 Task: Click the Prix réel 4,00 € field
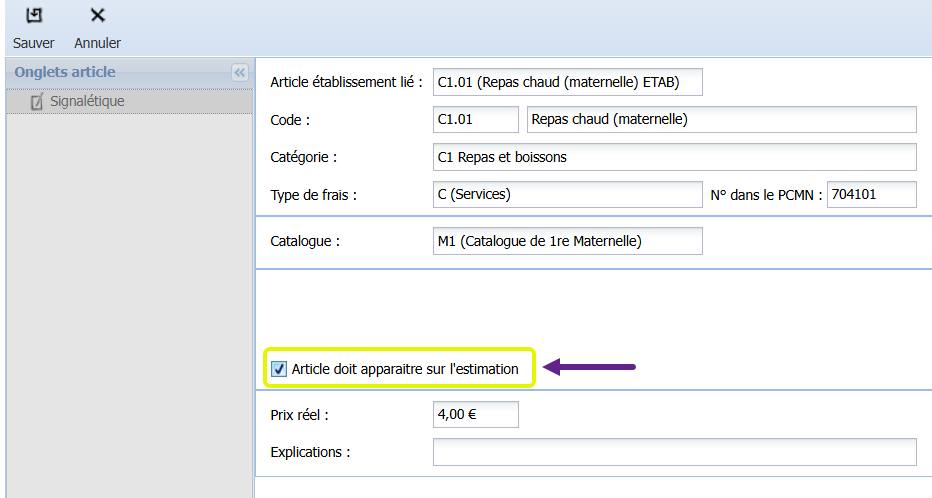click(476, 414)
